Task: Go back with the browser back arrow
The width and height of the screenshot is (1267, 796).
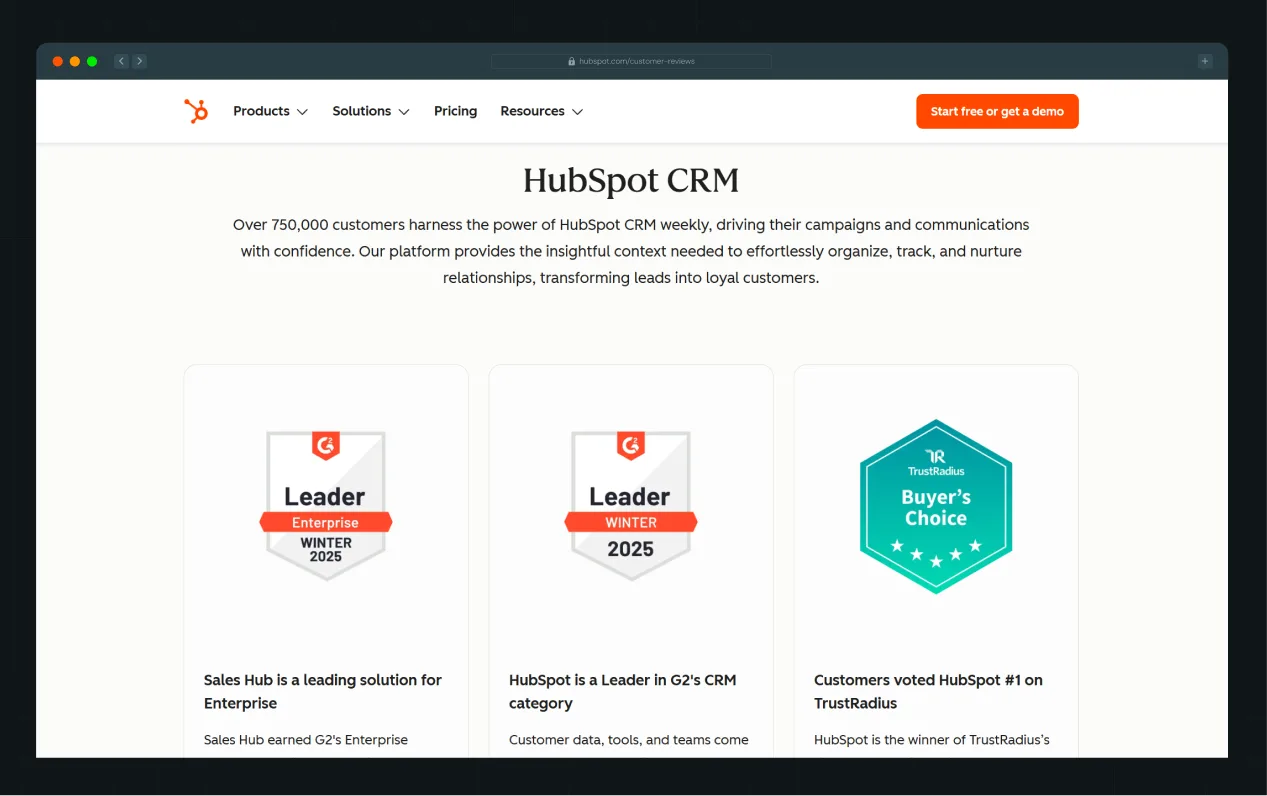Action: (x=121, y=61)
